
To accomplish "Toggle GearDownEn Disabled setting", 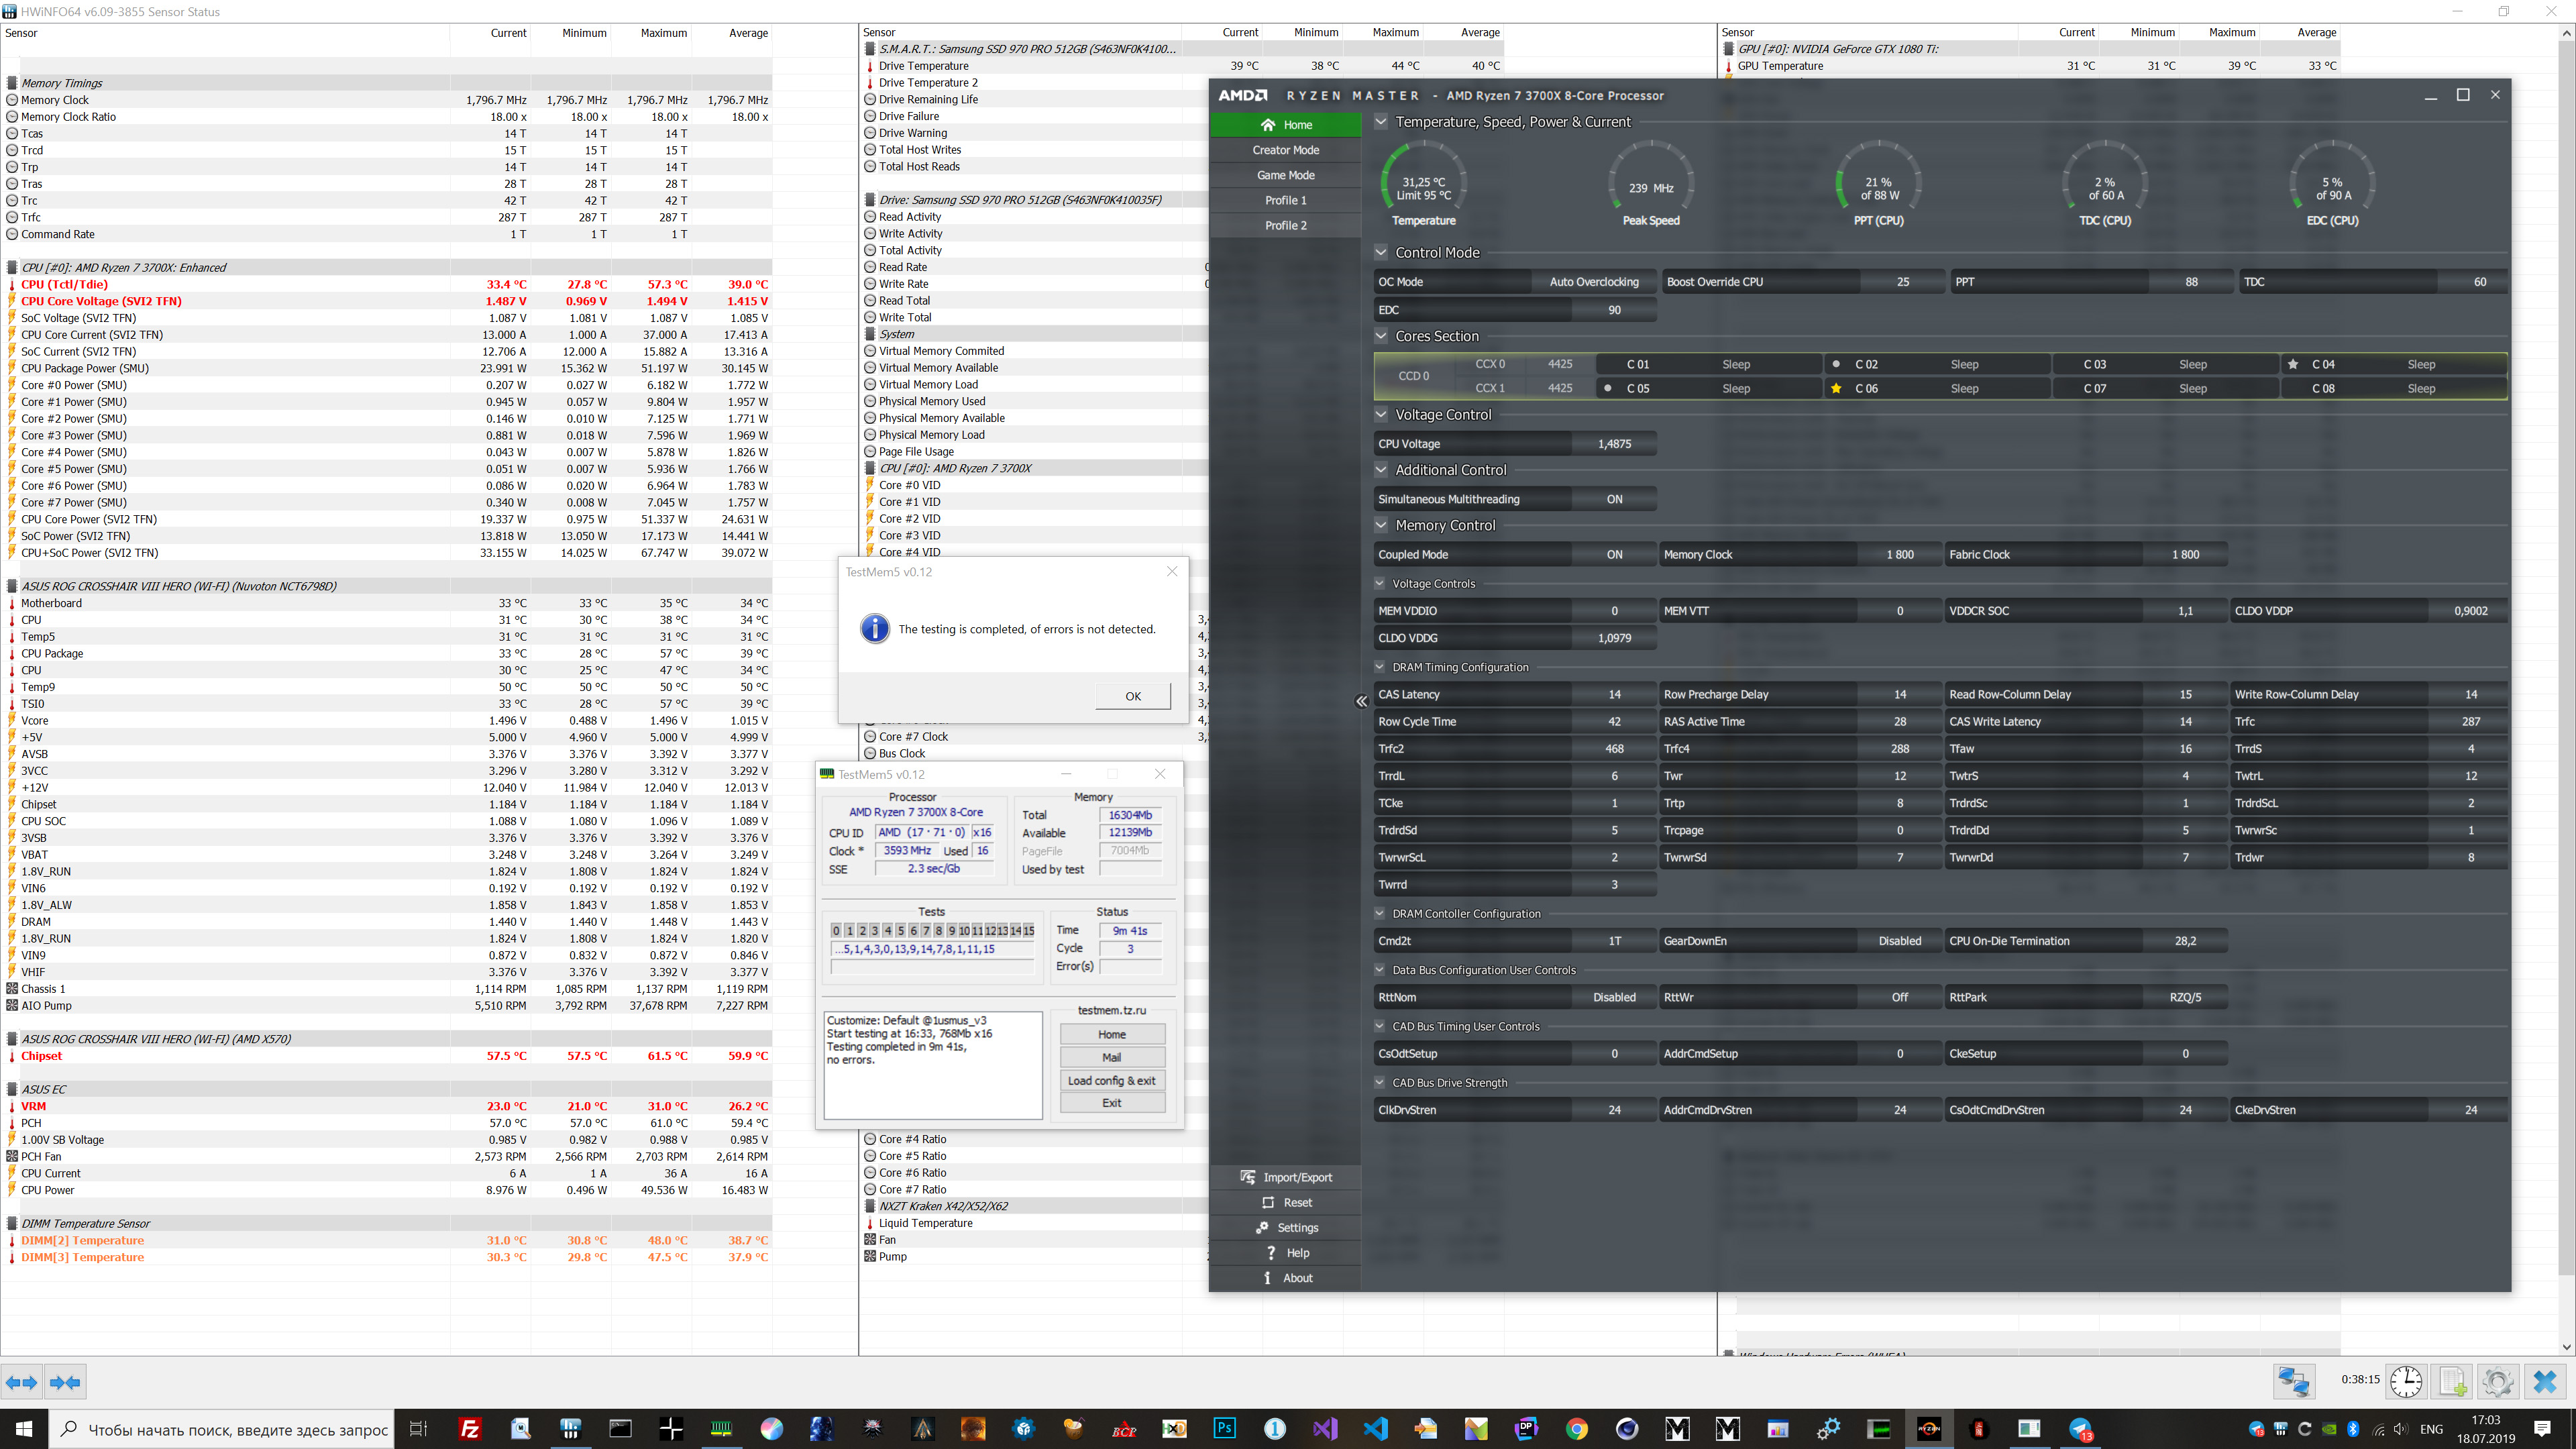I will (1899, 941).
